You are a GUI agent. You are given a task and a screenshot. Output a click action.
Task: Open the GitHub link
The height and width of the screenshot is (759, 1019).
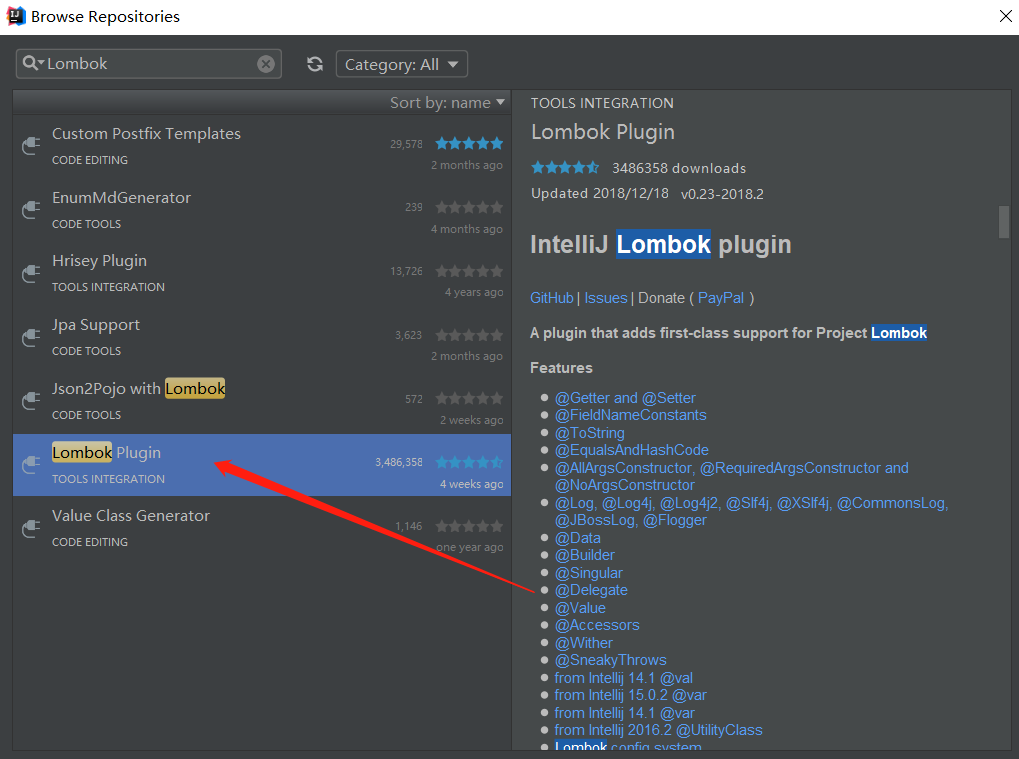[552, 298]
